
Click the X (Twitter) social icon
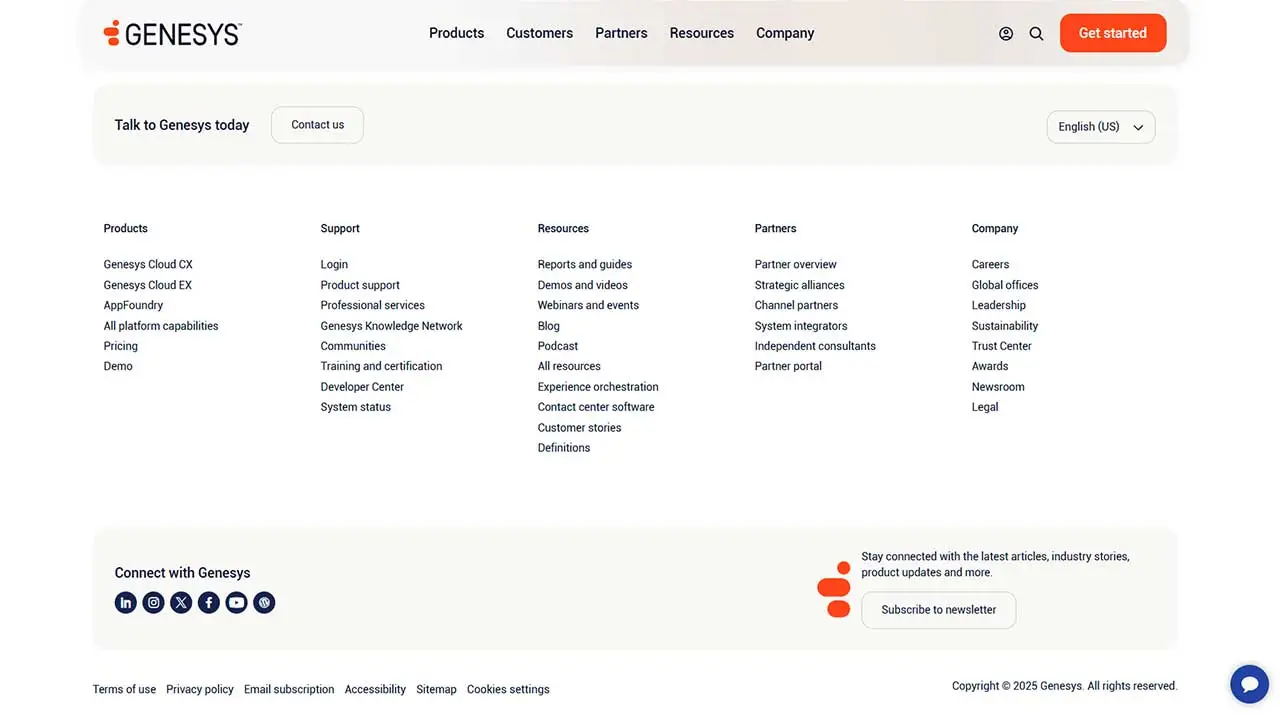(181, 603)
